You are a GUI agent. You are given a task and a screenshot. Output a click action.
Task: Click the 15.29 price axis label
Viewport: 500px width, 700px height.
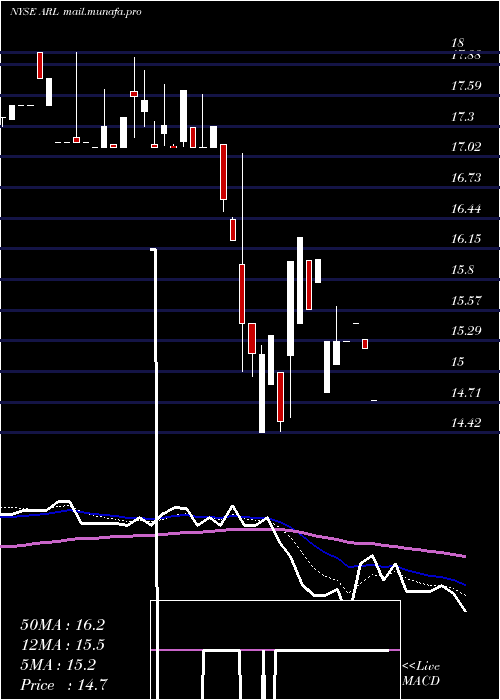tap(466, 331)
